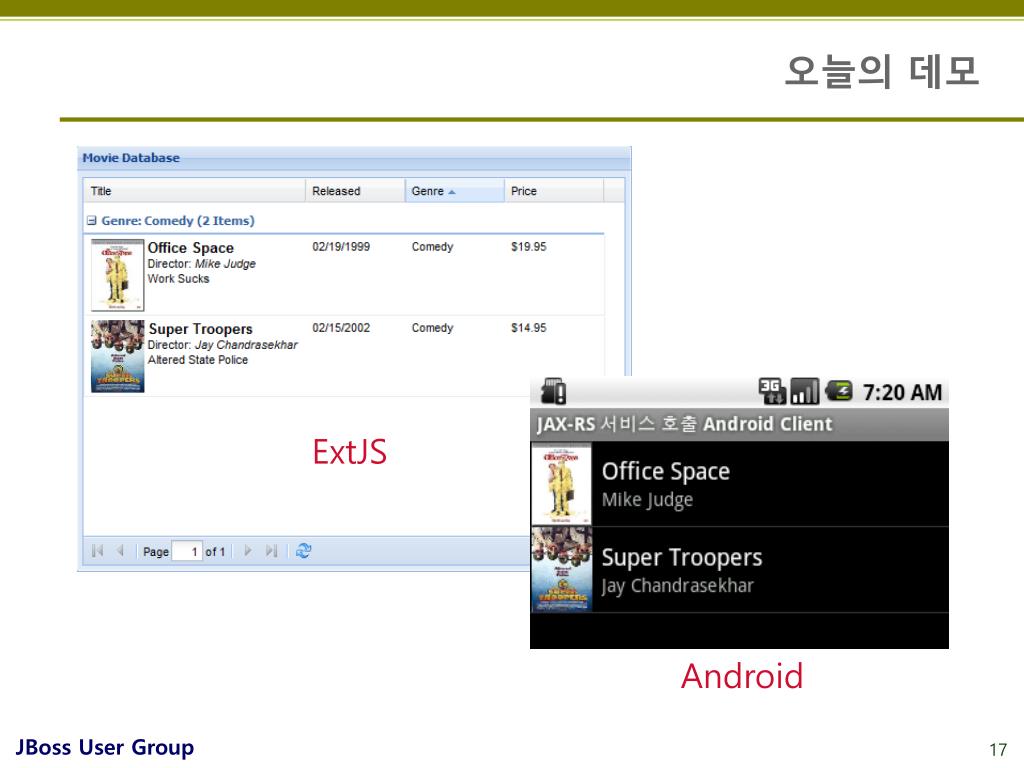Click the 02/19/1999 release date cell
The image size is (1024, 768).
341,247
